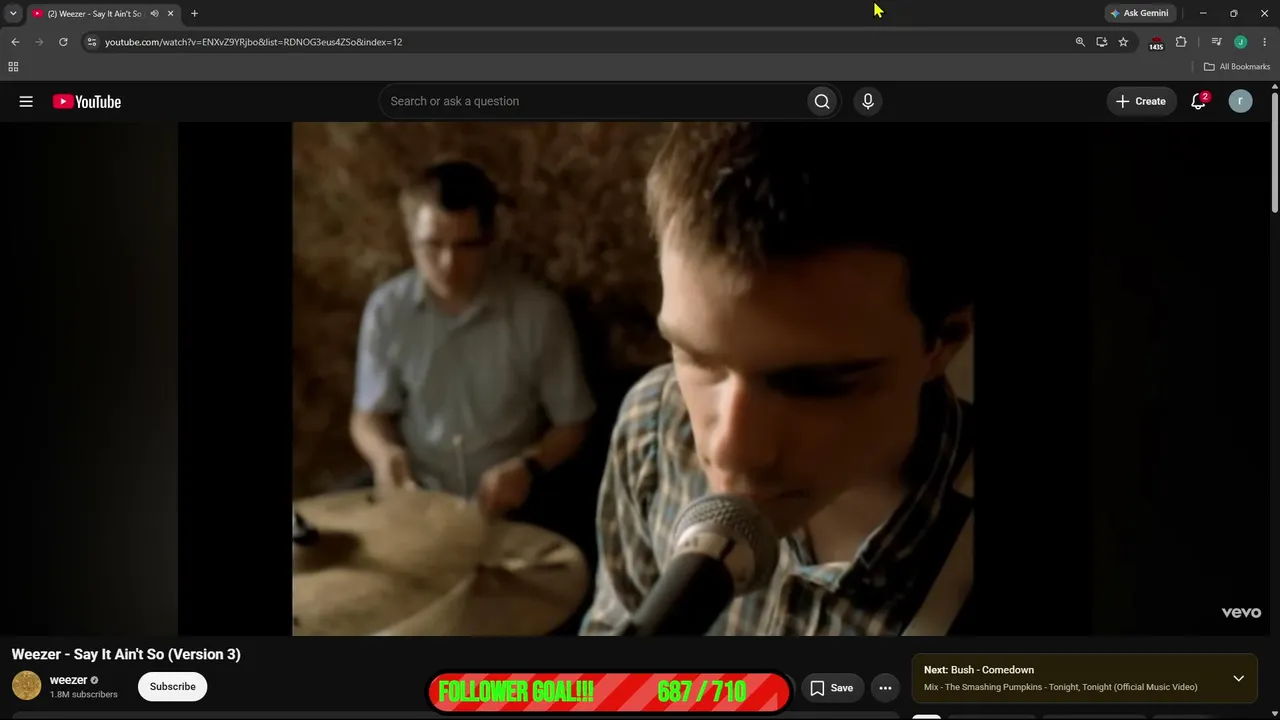This screenshot has height=720, width=1280.
Task: Start voice search with the microphone
Action: tap(868, 101)
